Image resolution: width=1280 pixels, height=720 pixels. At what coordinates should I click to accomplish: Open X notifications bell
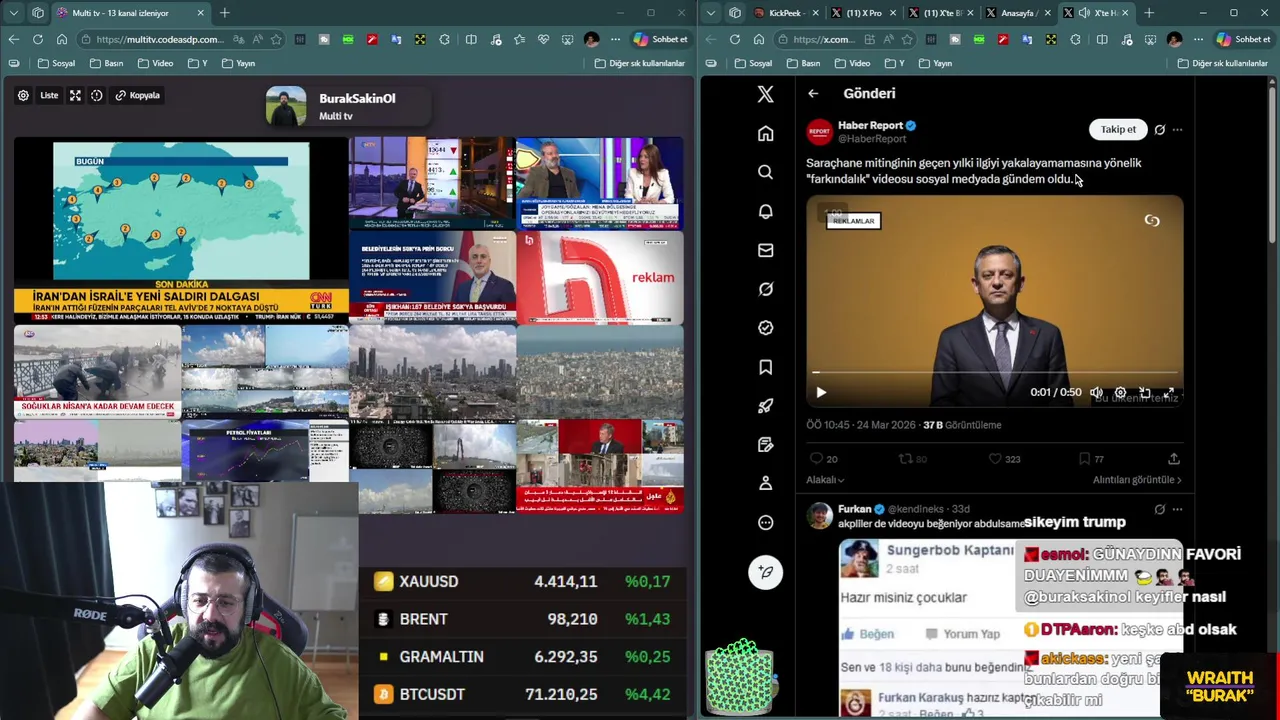coord(765,211)
